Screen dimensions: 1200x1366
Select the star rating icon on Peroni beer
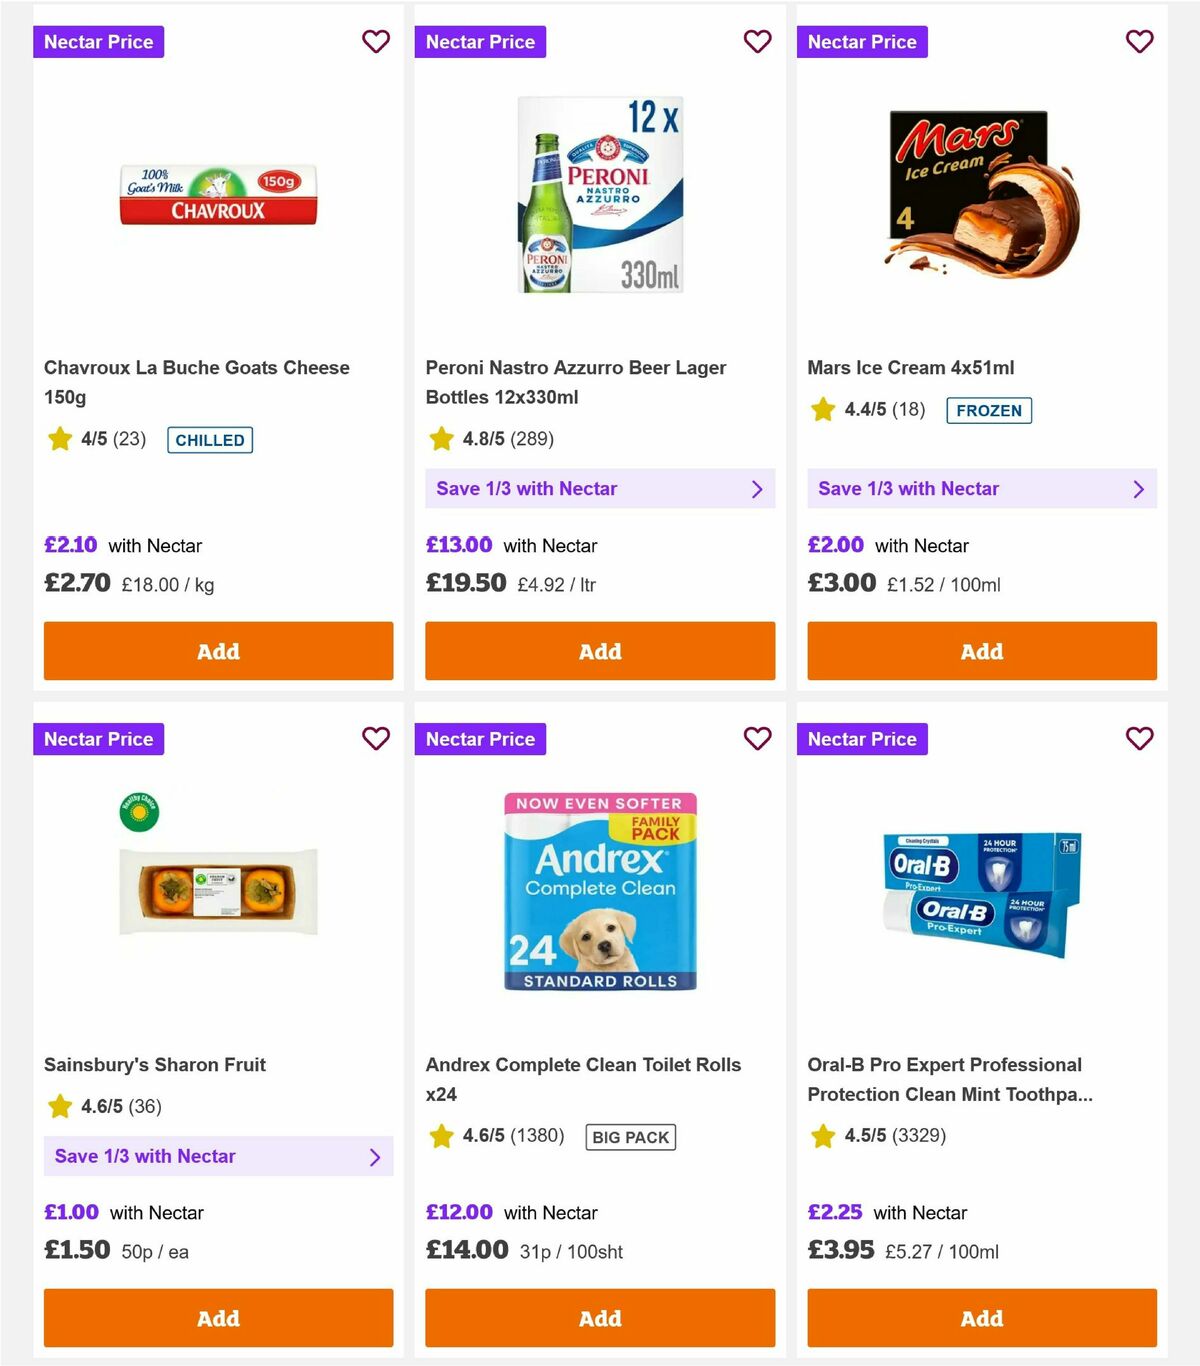[441, 438]
